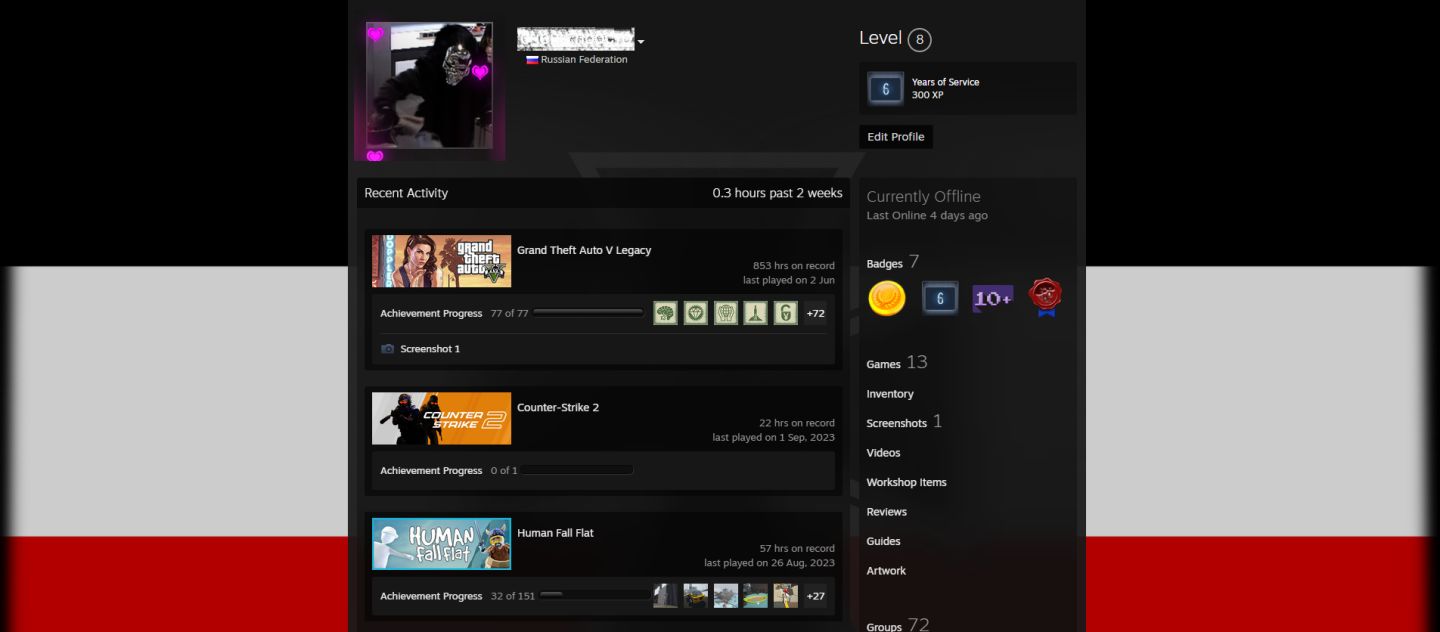
Task: Open the Grand Theft Auto V Legacy title link
Action: point(584,250)
